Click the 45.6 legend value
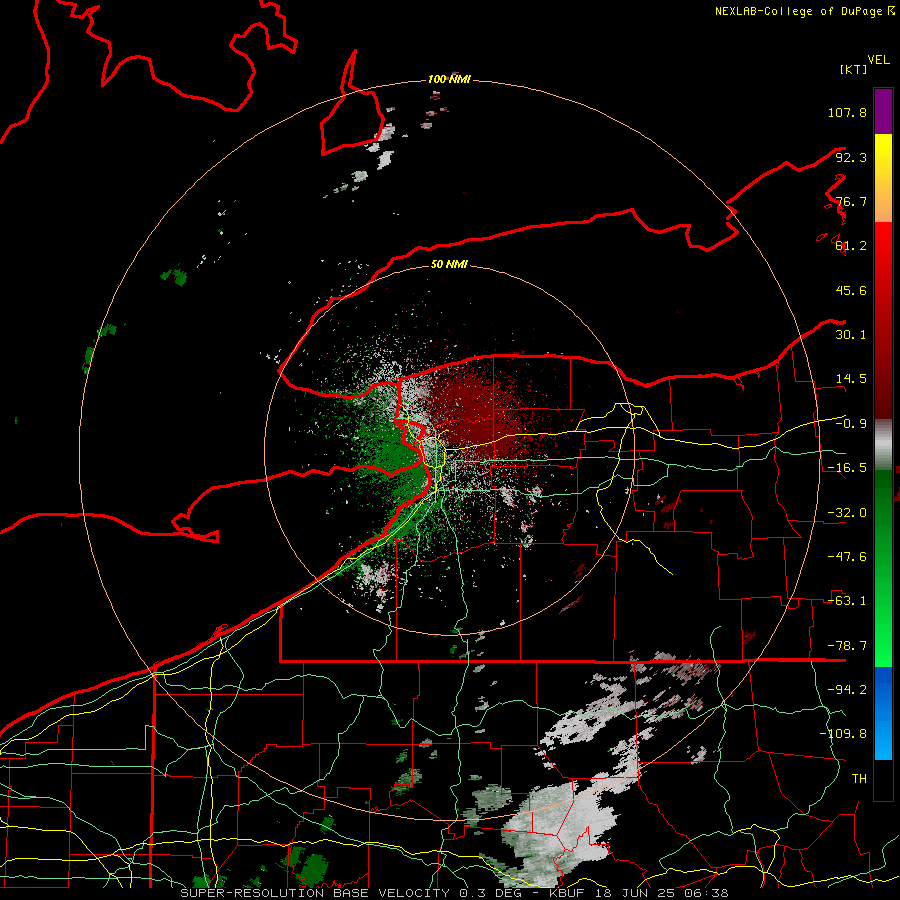This screenshot has width=900, height=900. click(851, 290)
